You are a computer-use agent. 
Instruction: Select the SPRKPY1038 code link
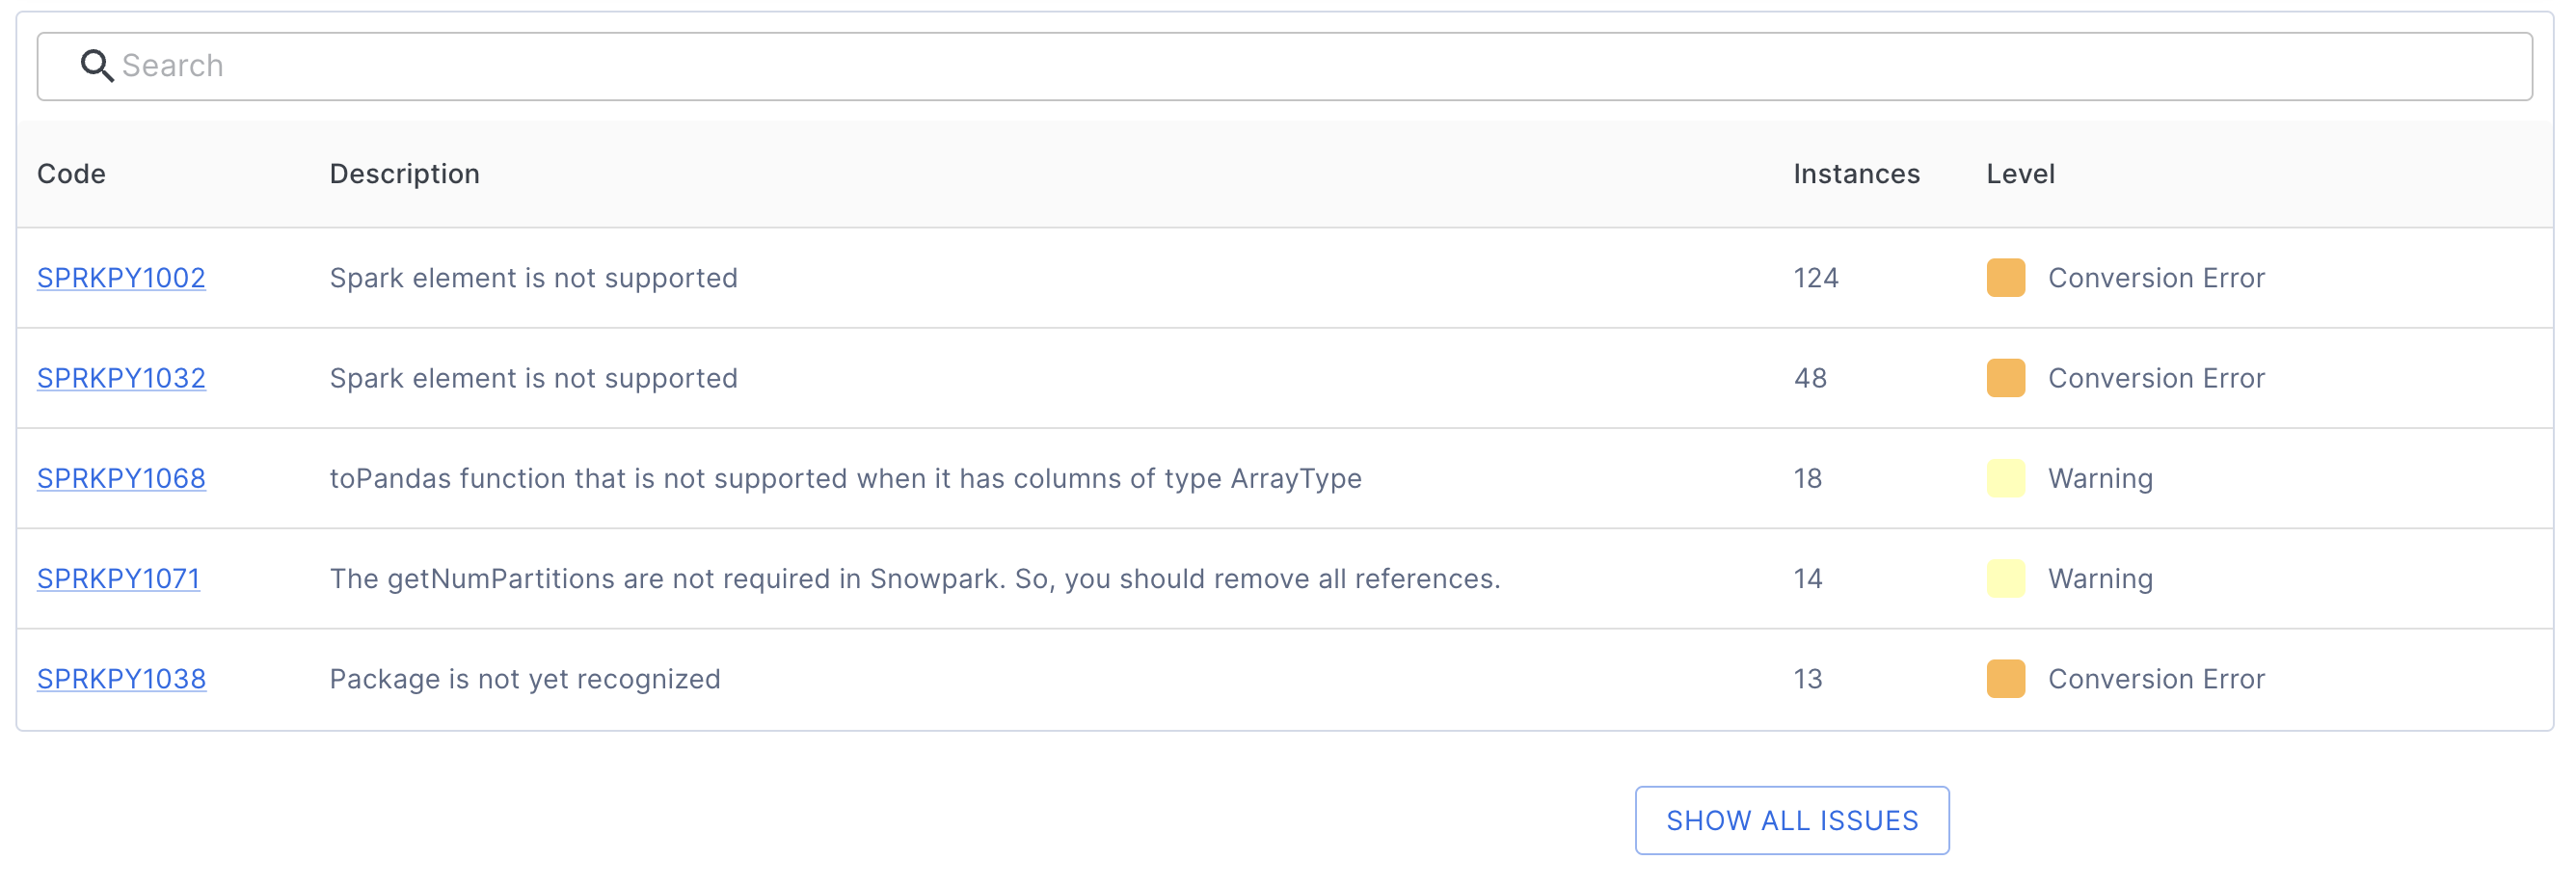coord(121,679)
